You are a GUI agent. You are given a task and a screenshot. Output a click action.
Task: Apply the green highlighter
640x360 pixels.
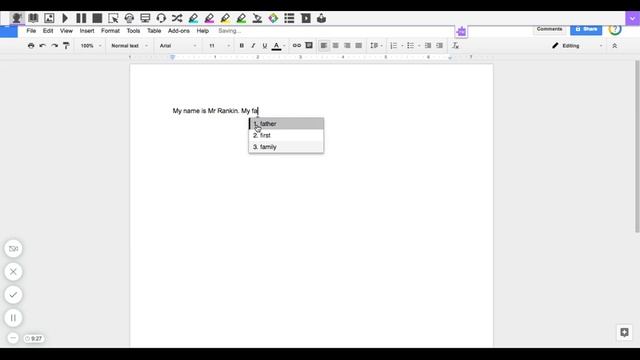[241, 18]
